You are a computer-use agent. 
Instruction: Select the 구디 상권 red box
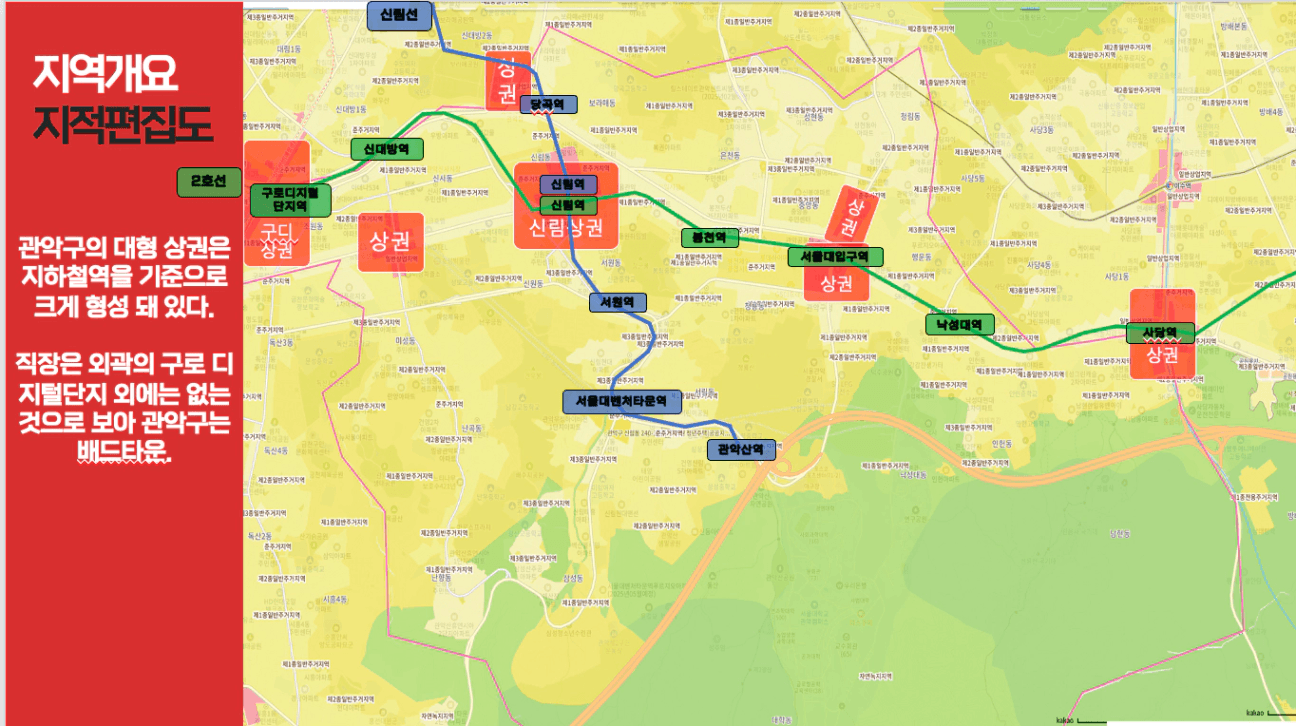[x=276, y=242]
